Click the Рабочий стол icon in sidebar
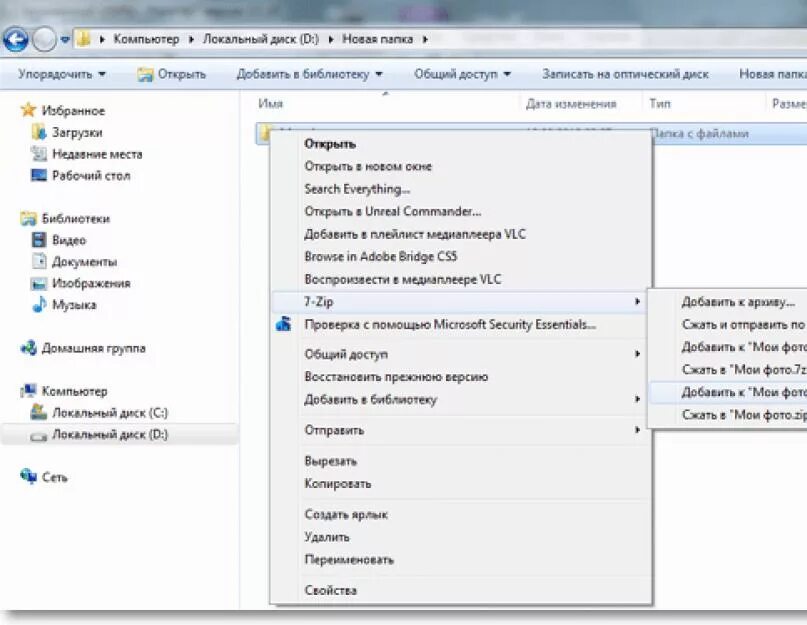 [x=39, y=175]
